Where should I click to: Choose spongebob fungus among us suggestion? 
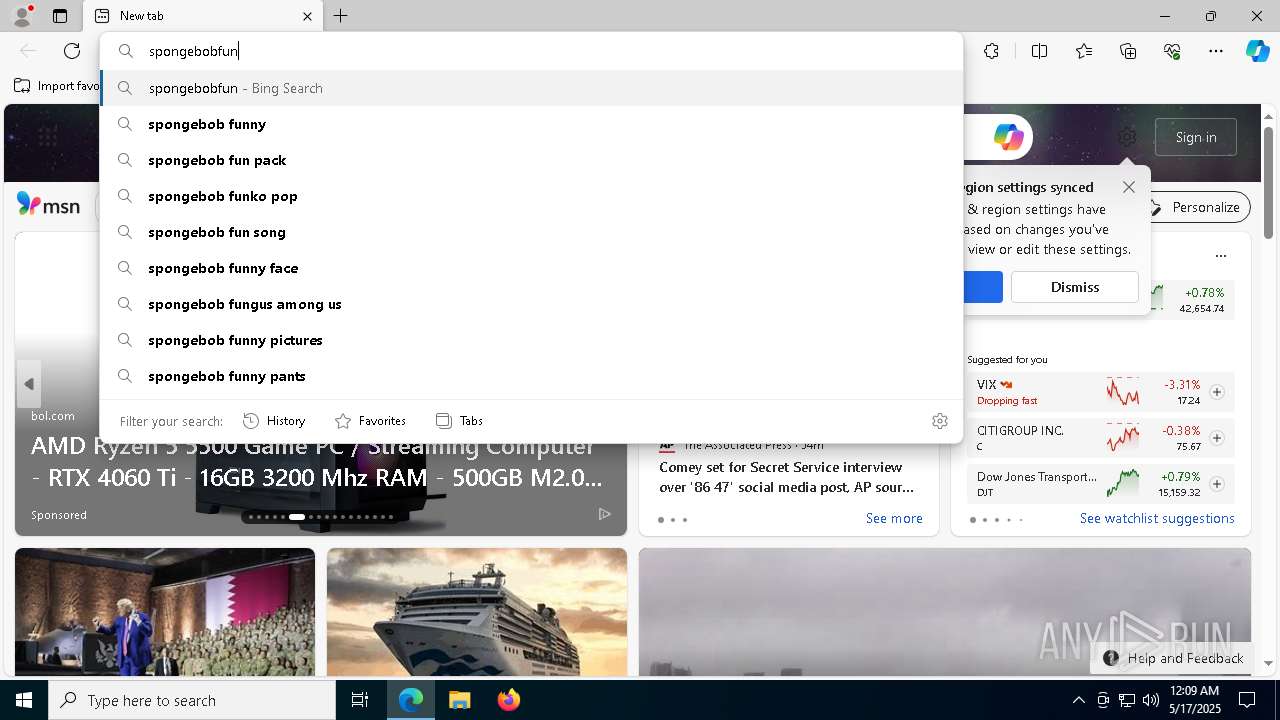tap(531, 304)
